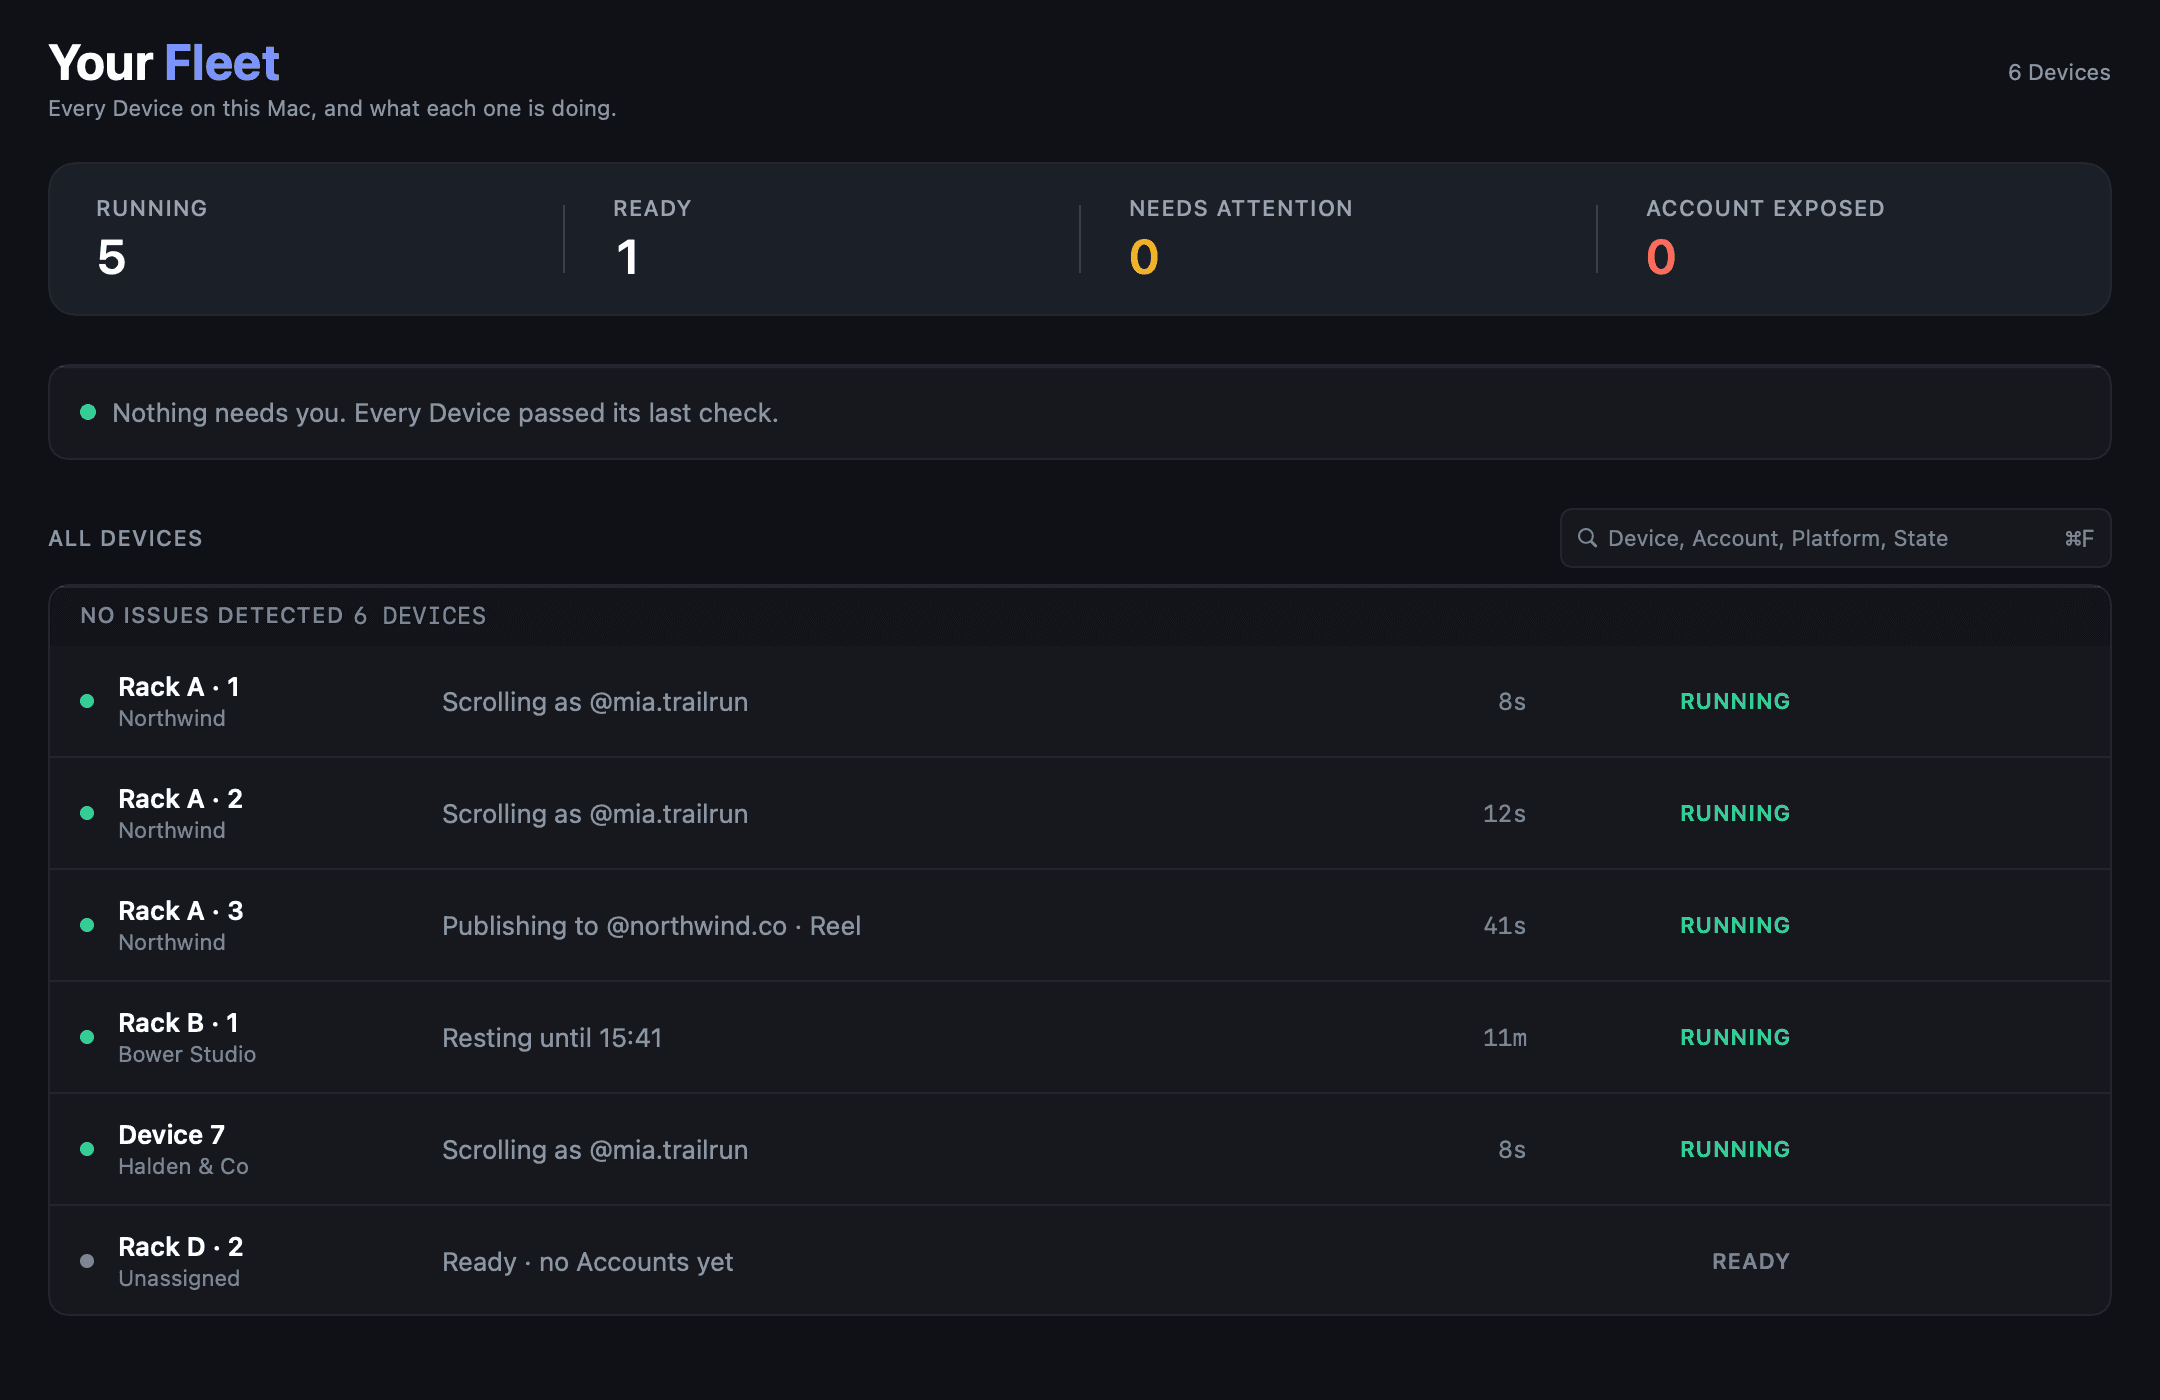Click the Halden & Co group label
This screenshot has width=2160, height=1400.
[183, 1166]
